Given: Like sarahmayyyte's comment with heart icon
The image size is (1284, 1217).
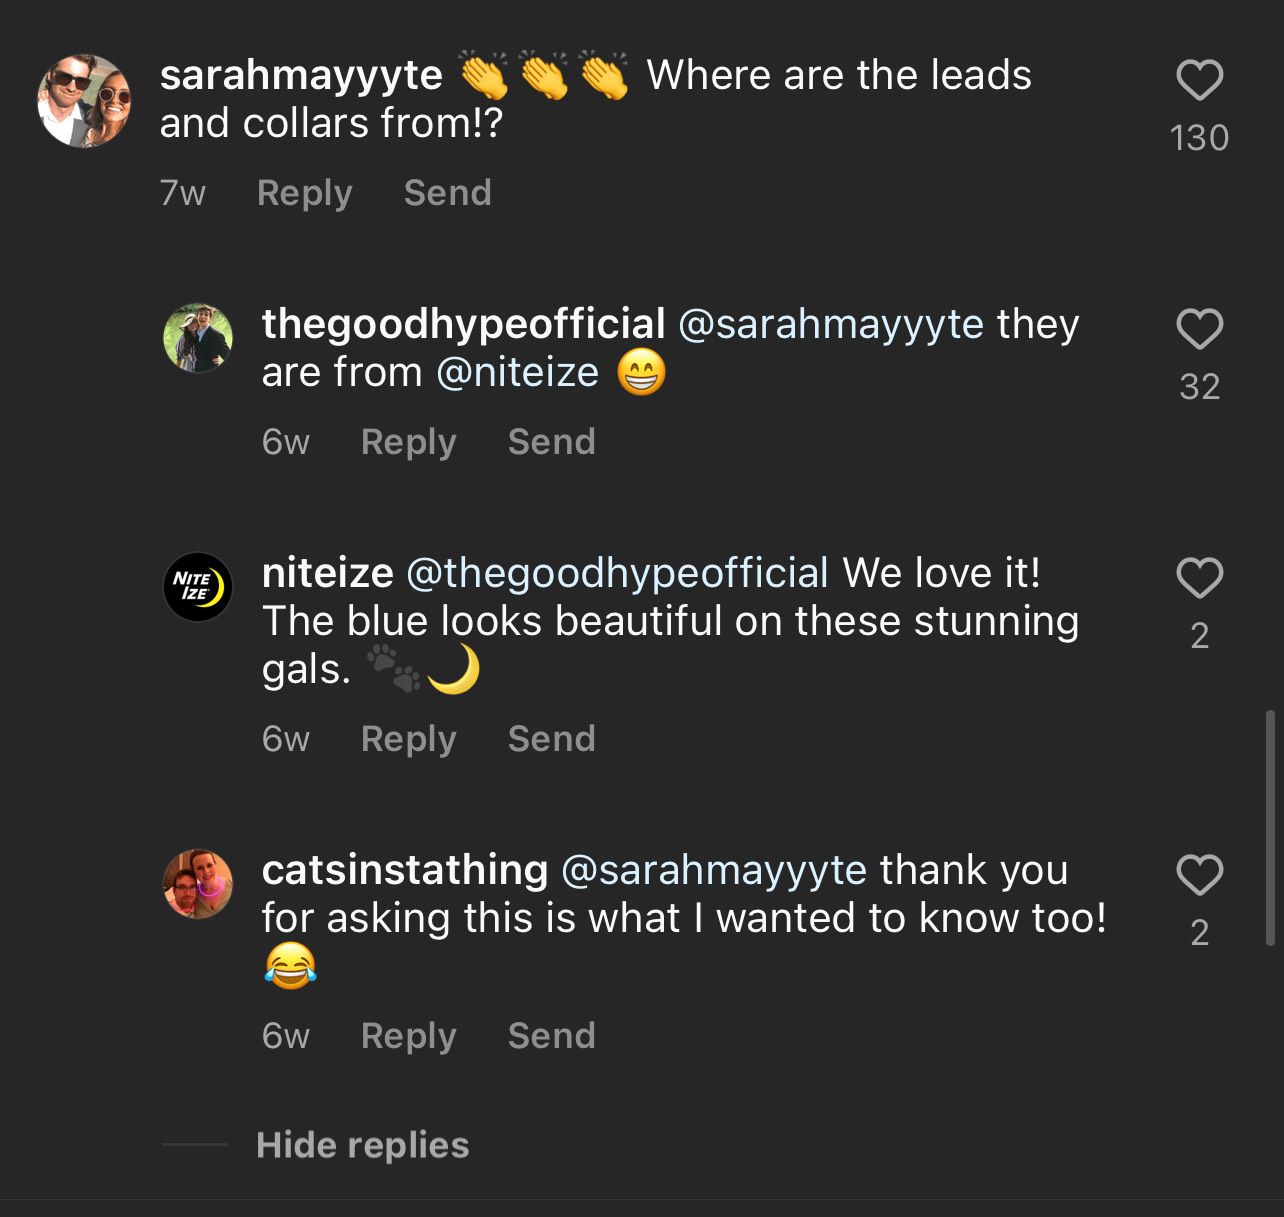Looking at the screenshot, I should click(x=1199, y=81).
